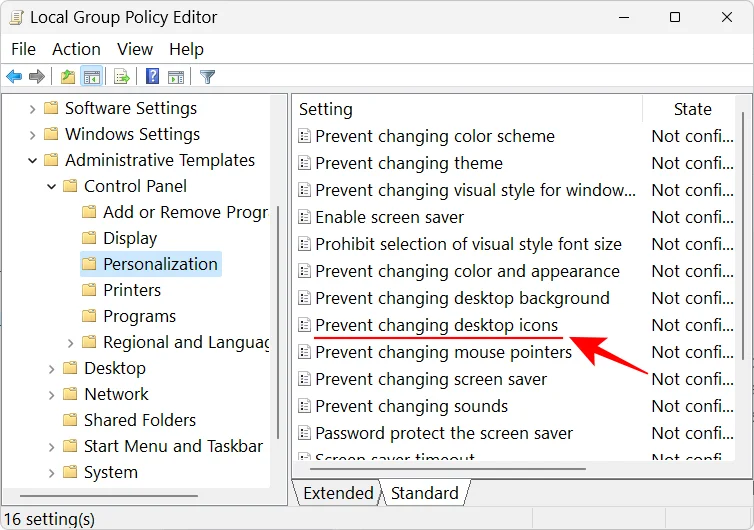This screenshot has width=754, height=530.
Task: Select Prevent changing desktop icons setting
Action: pos(437,326)
